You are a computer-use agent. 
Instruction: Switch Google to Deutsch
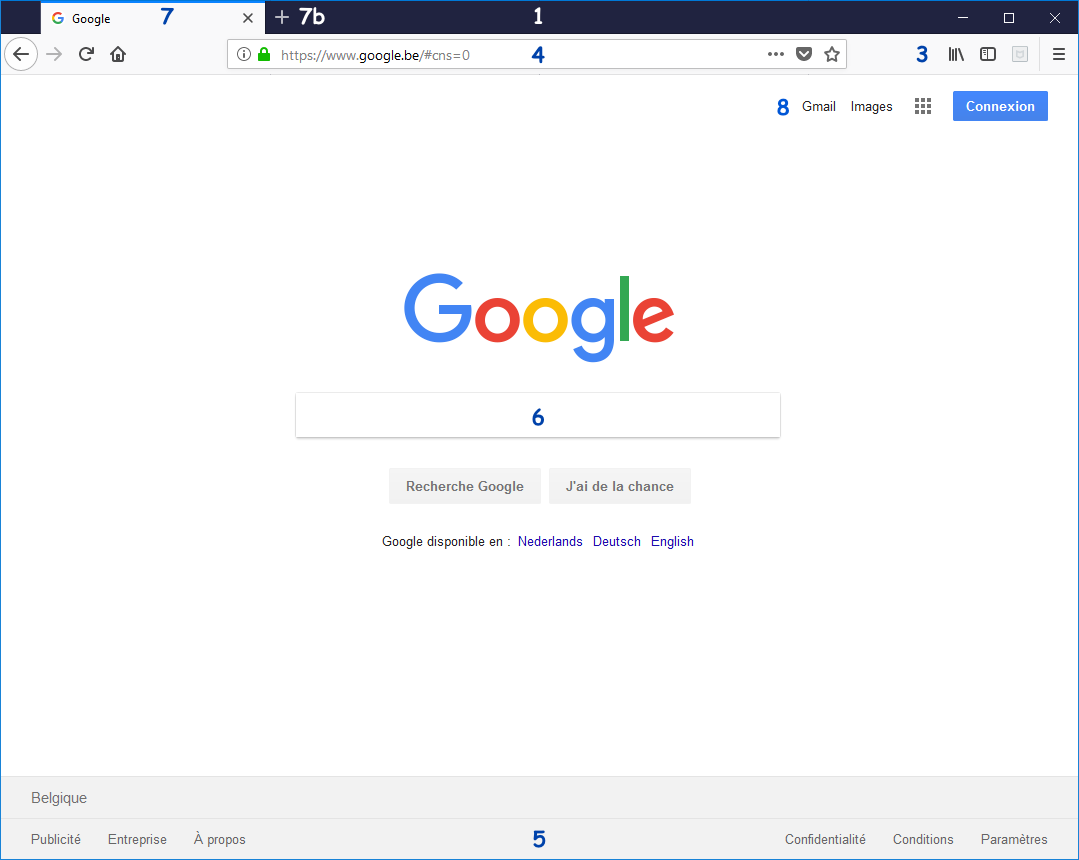click(x=617, y=541)
